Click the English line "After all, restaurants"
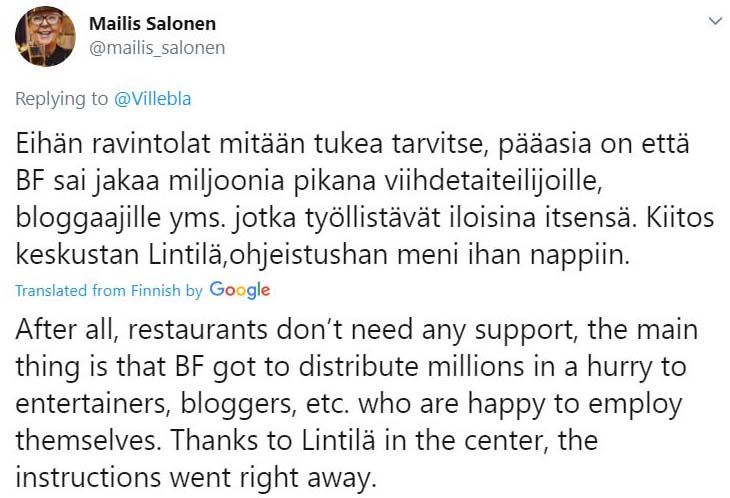The width and height of the screenshot is (730, 498). (357, 330)
